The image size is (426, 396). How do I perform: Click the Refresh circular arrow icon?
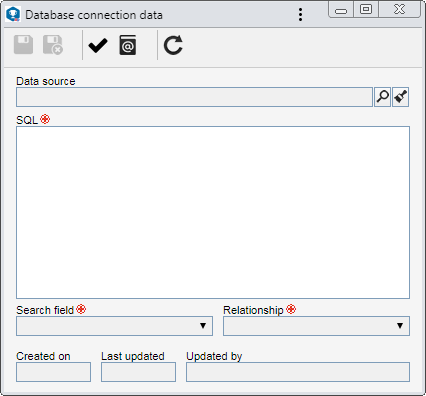(x=173, y=45)
